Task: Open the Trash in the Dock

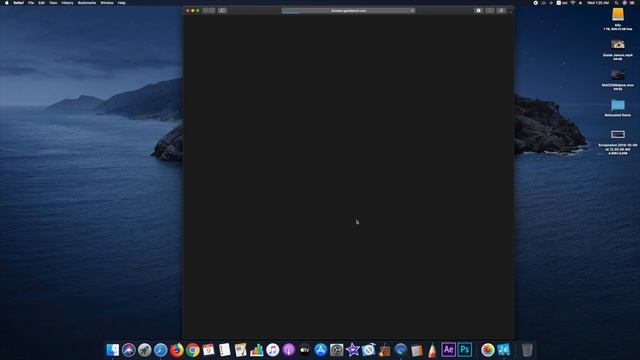Action: click(527, 350)
